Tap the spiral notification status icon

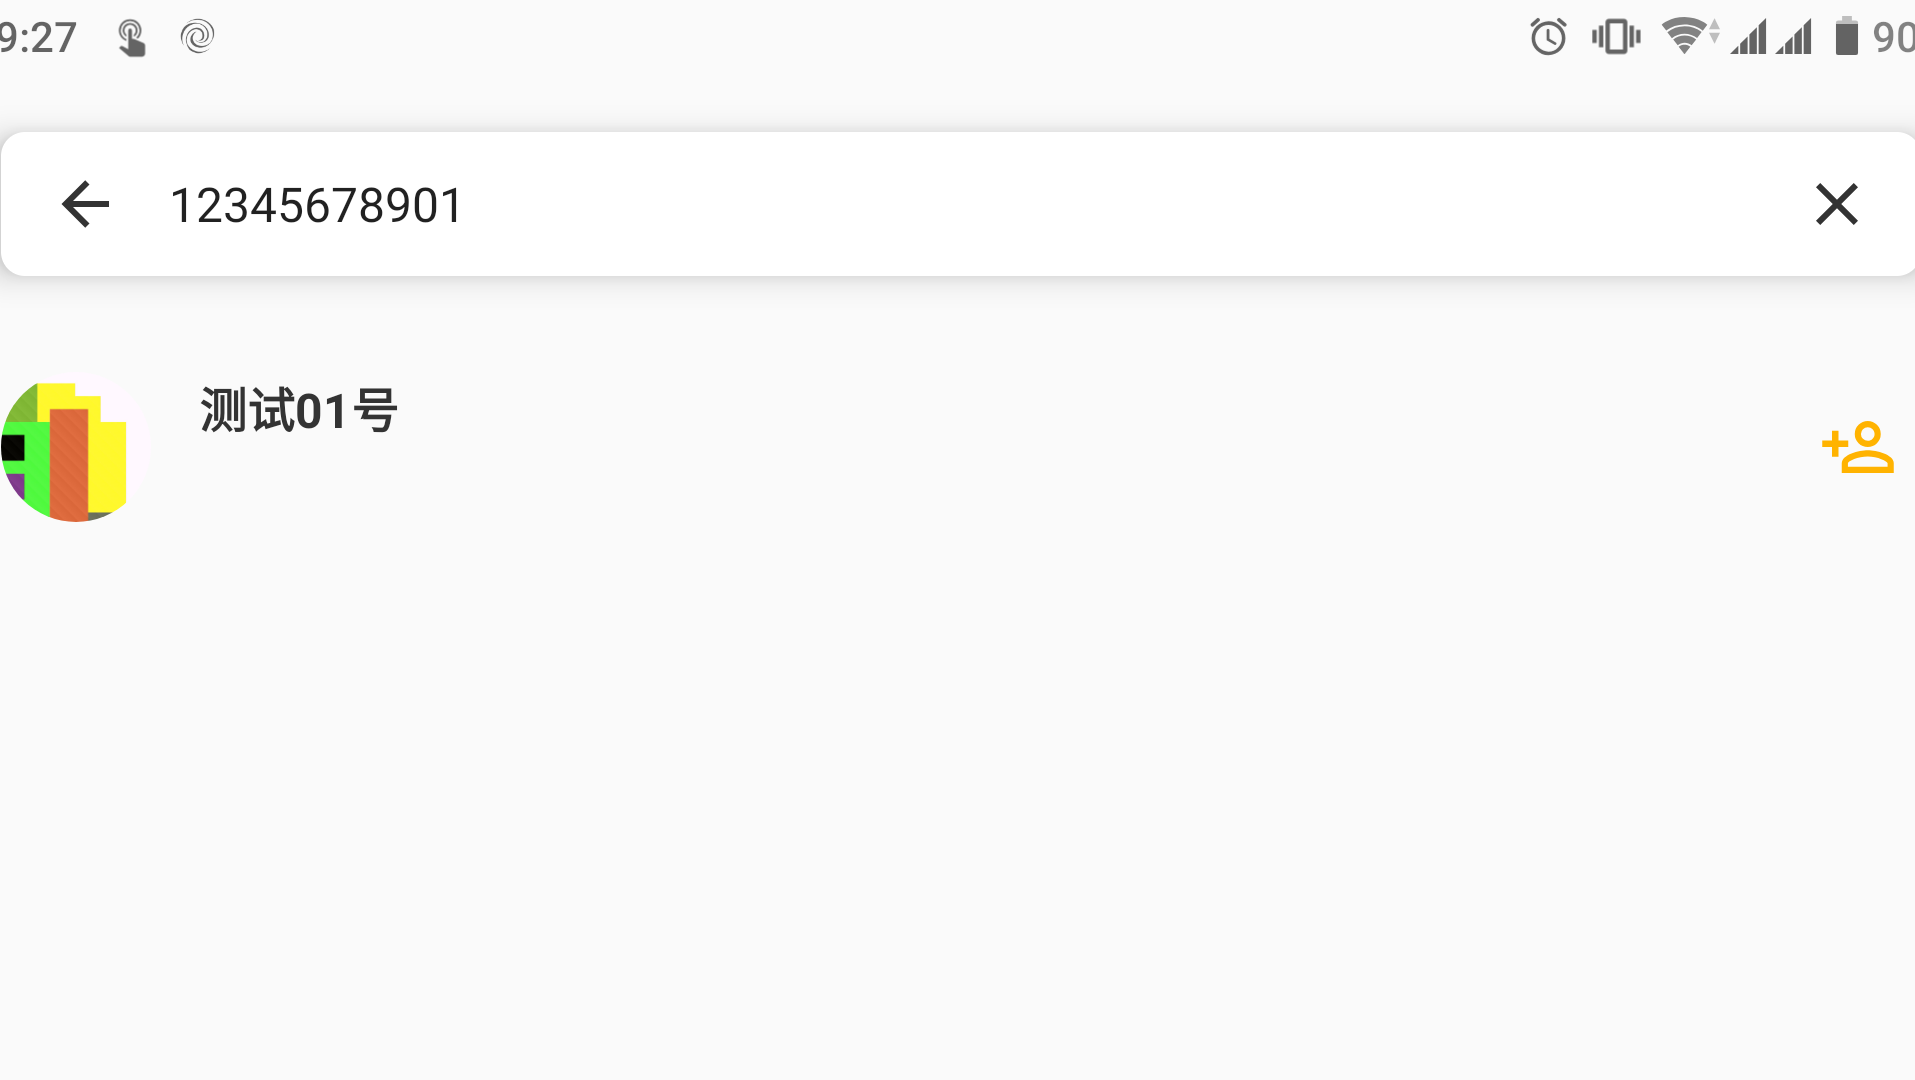(x=197, y=37)
